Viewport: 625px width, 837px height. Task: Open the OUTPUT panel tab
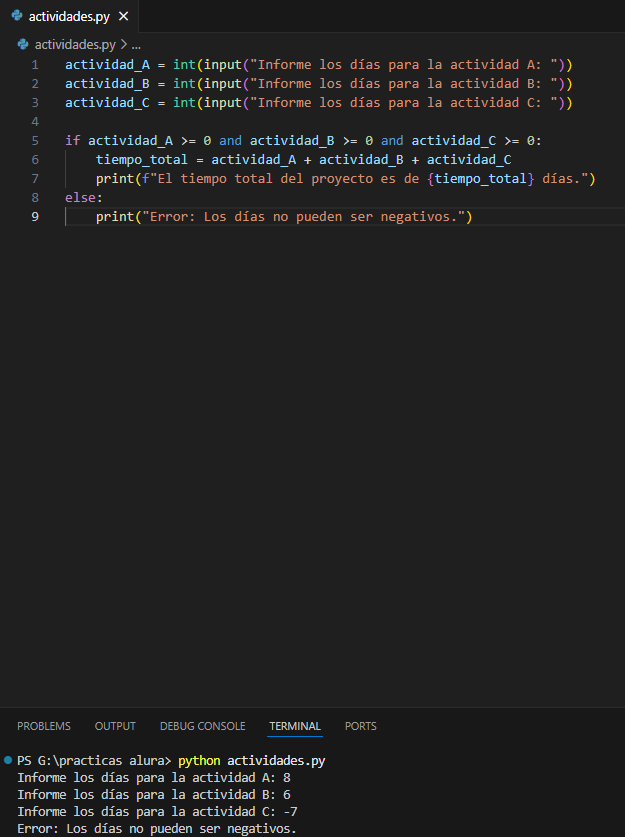coord(115,726)
